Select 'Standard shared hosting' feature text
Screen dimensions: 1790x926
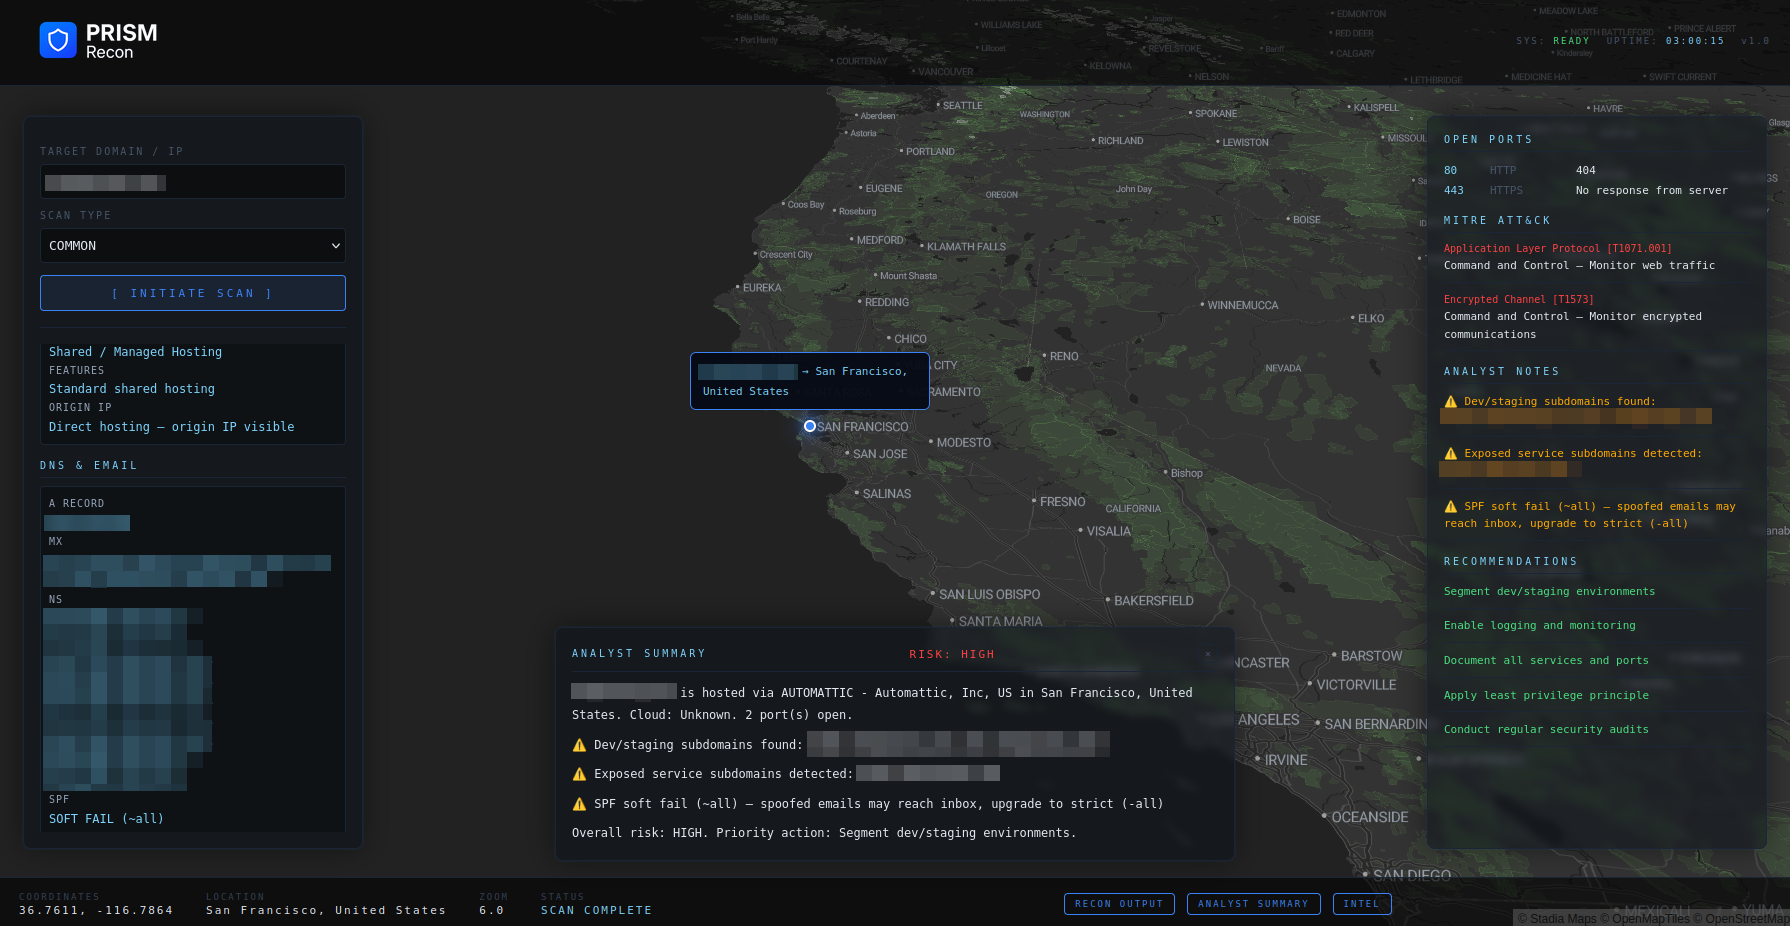[132, 389]
